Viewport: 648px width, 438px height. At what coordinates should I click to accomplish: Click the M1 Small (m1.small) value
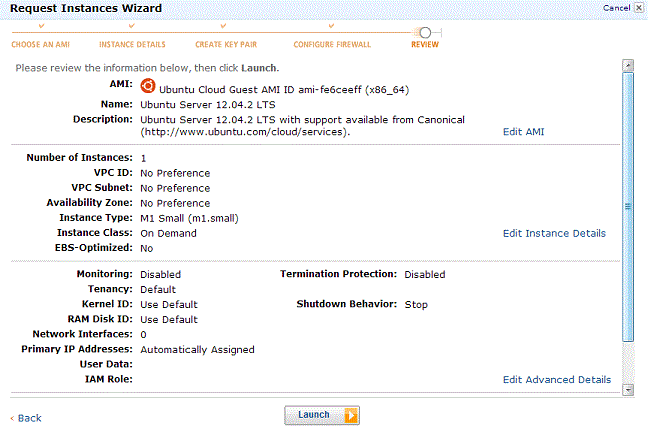(189, 219)
